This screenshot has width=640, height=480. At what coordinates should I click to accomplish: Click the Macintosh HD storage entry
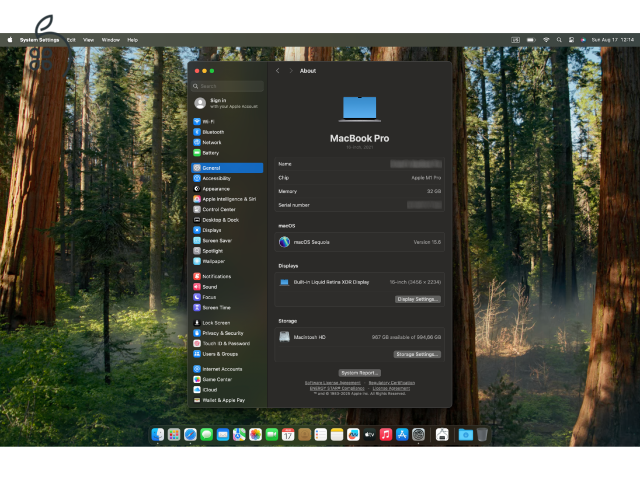(x=360, y=337)
